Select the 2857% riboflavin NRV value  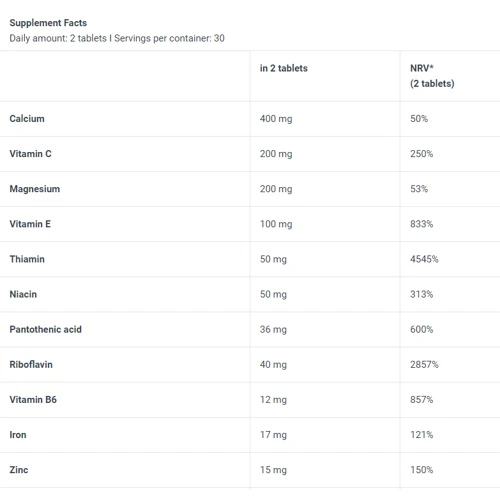tap(424, 364)
